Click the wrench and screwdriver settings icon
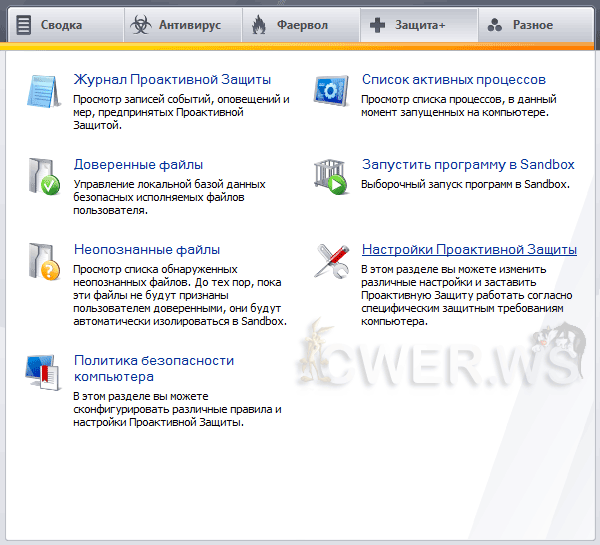This screenshot has width=600, height=545. point(330,260)
